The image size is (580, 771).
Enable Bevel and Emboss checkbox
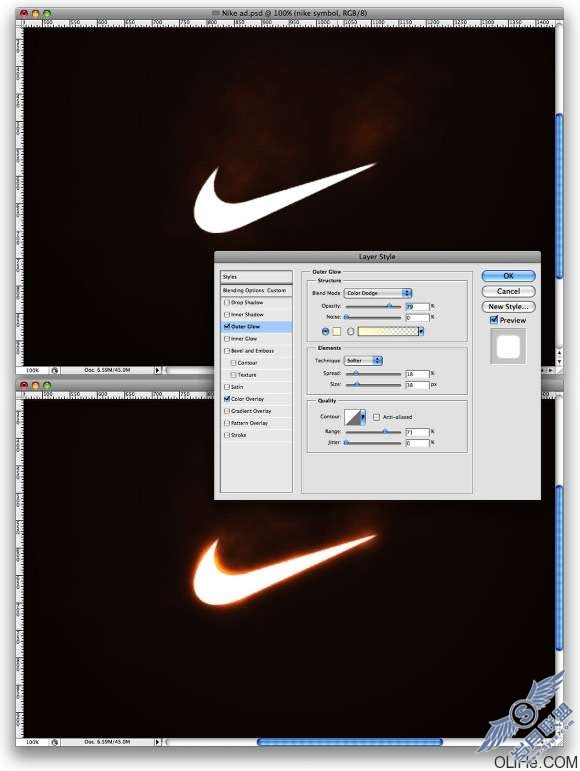(227, 351)
